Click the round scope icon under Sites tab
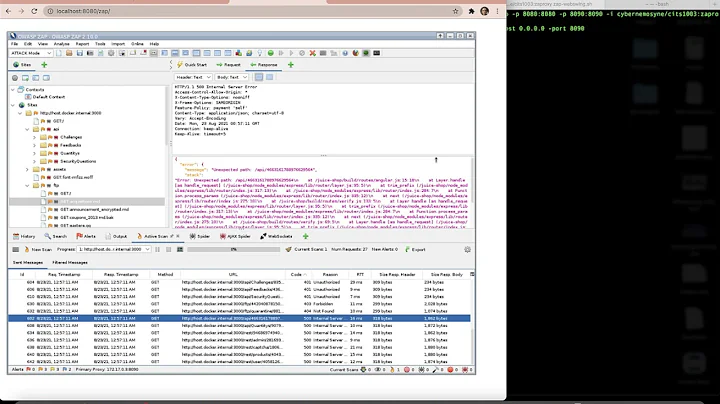Screen dimensions: 720x404 coord(15,78)
